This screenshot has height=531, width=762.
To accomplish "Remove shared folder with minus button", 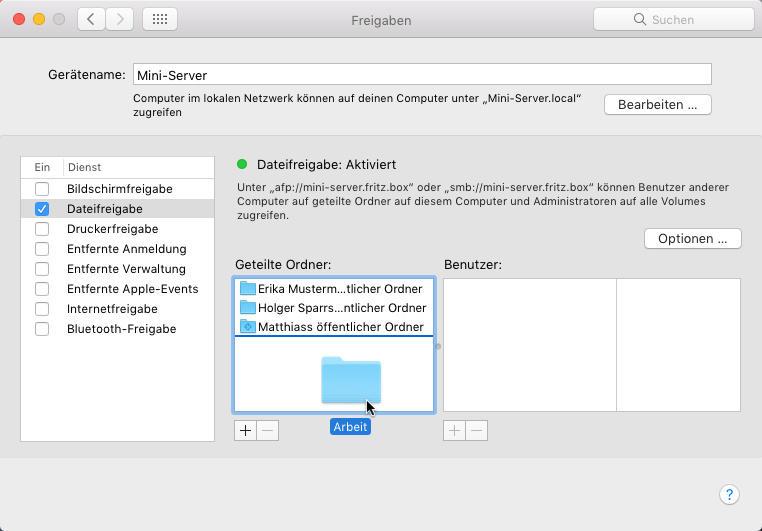I will tap(268, 430).
